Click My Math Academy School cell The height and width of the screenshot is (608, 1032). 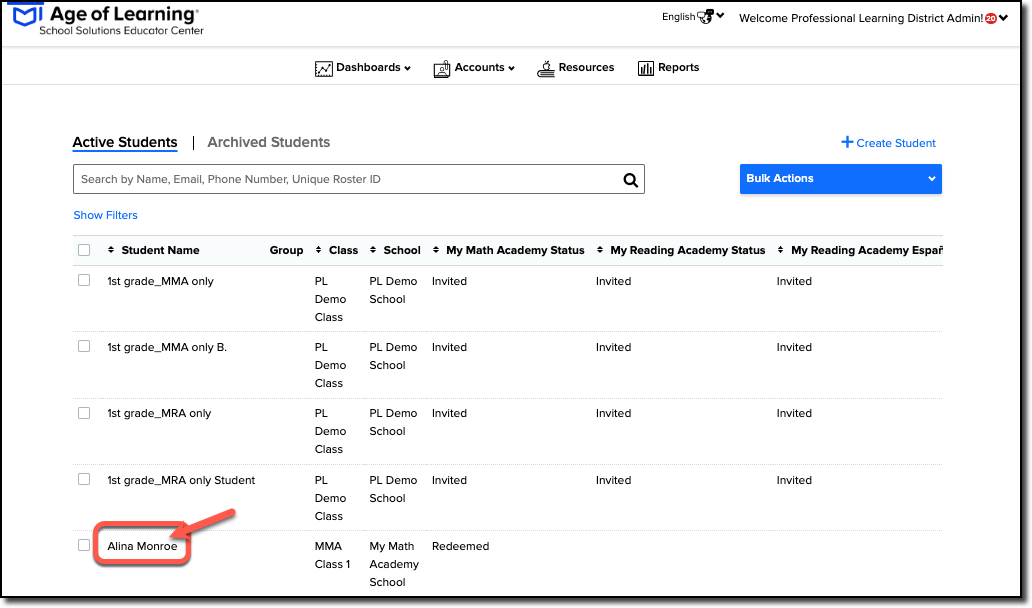point(394,564)
